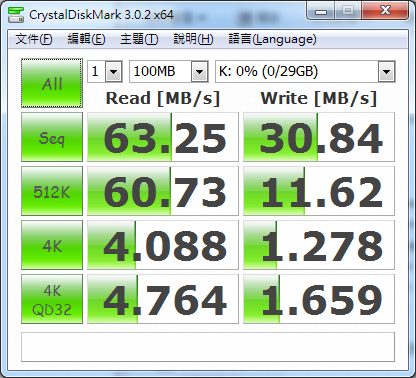
Task: Open the 主題(T) menu
Action: pos(139,39)
